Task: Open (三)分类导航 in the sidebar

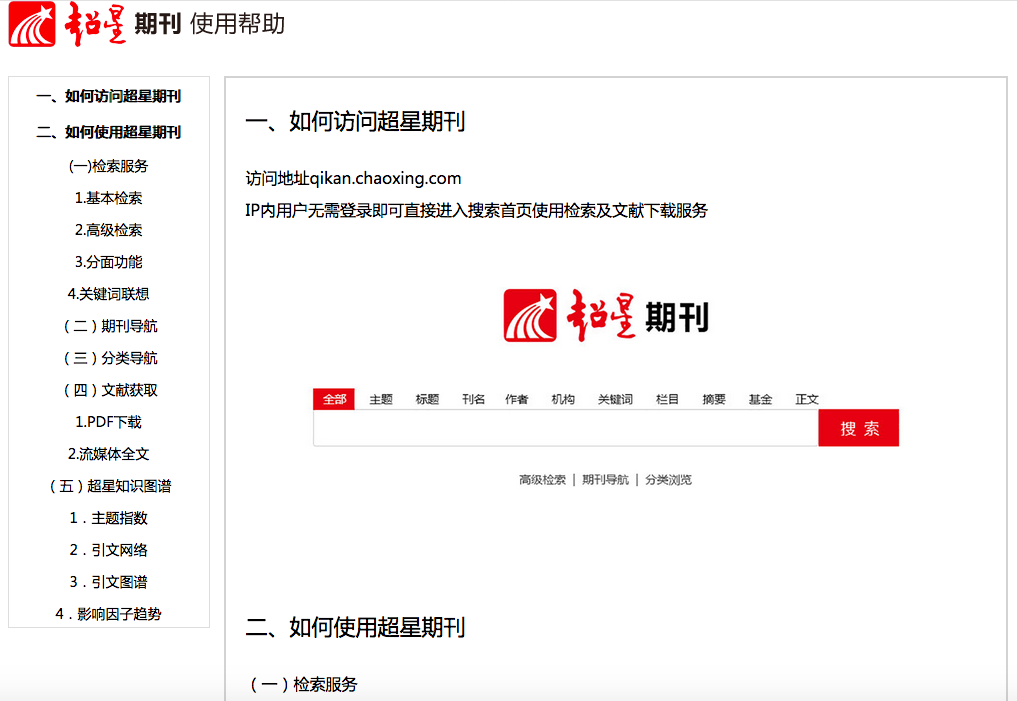Action: (x=110, y=358)
